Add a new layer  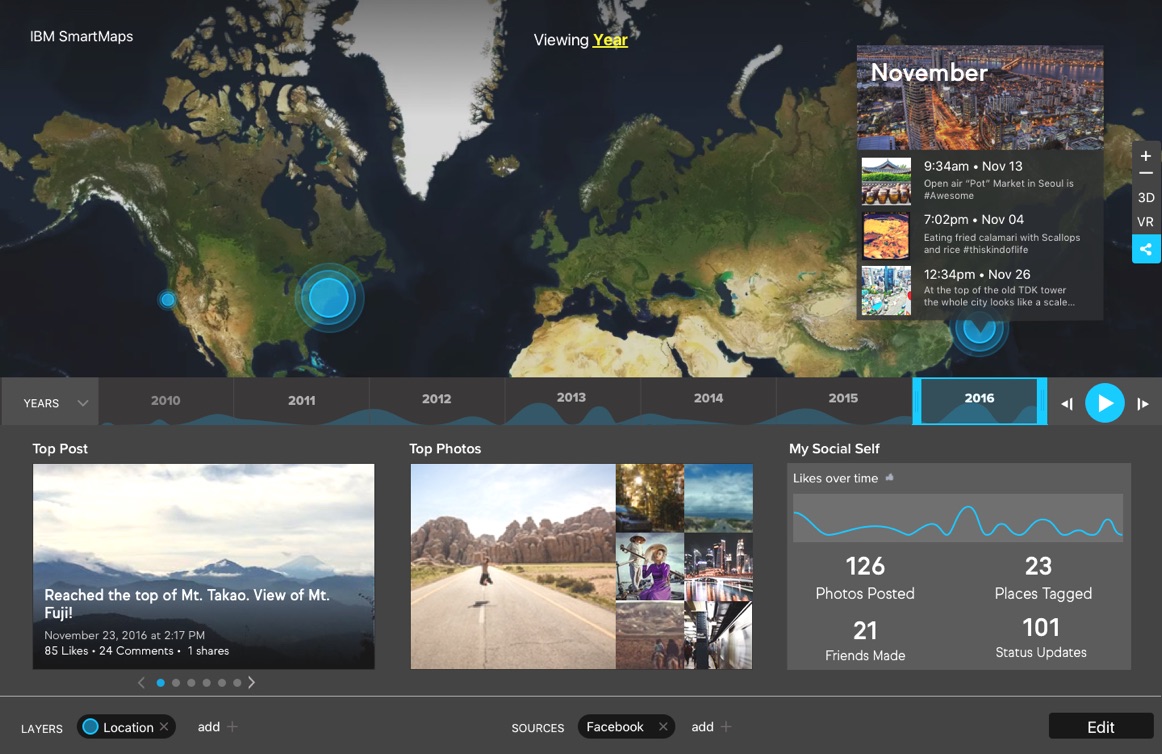[x=217, y=727]
